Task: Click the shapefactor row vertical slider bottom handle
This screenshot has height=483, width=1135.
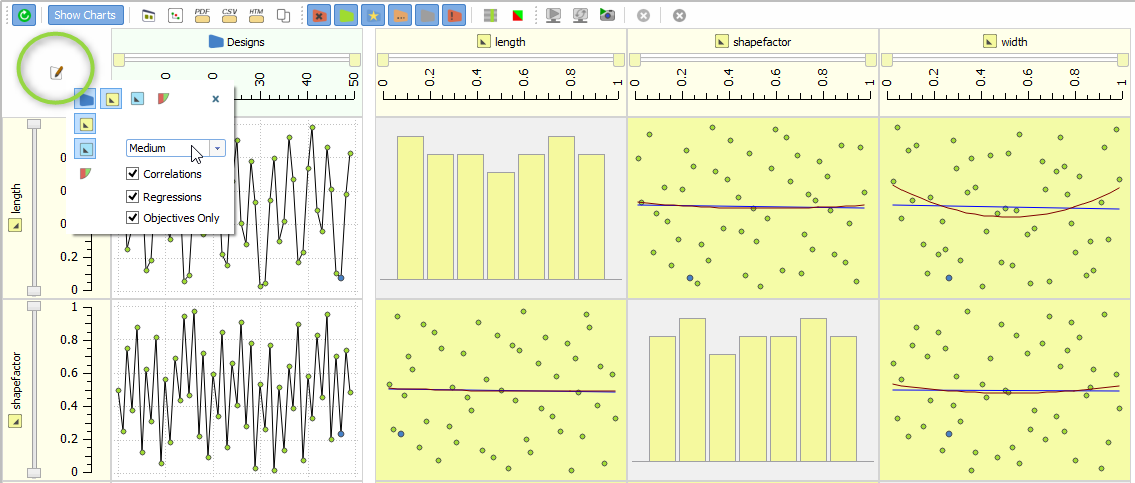Action: click(33, 473)
